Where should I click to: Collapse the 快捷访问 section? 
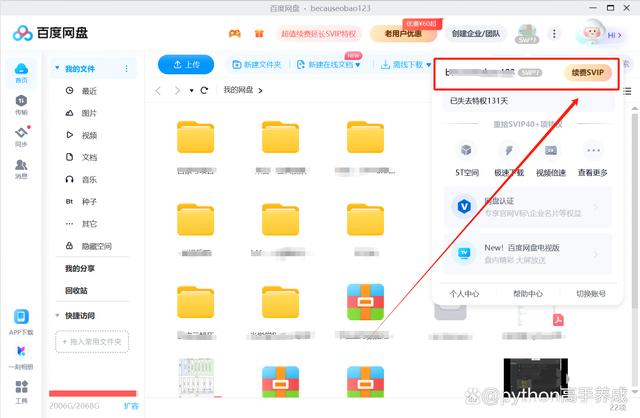point(57,316)
